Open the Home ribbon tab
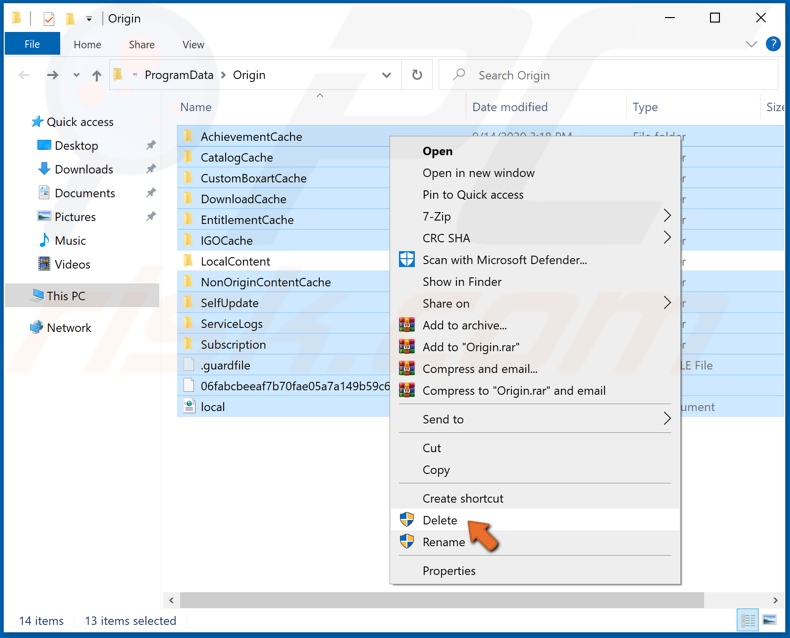 [x=87, y=44]
